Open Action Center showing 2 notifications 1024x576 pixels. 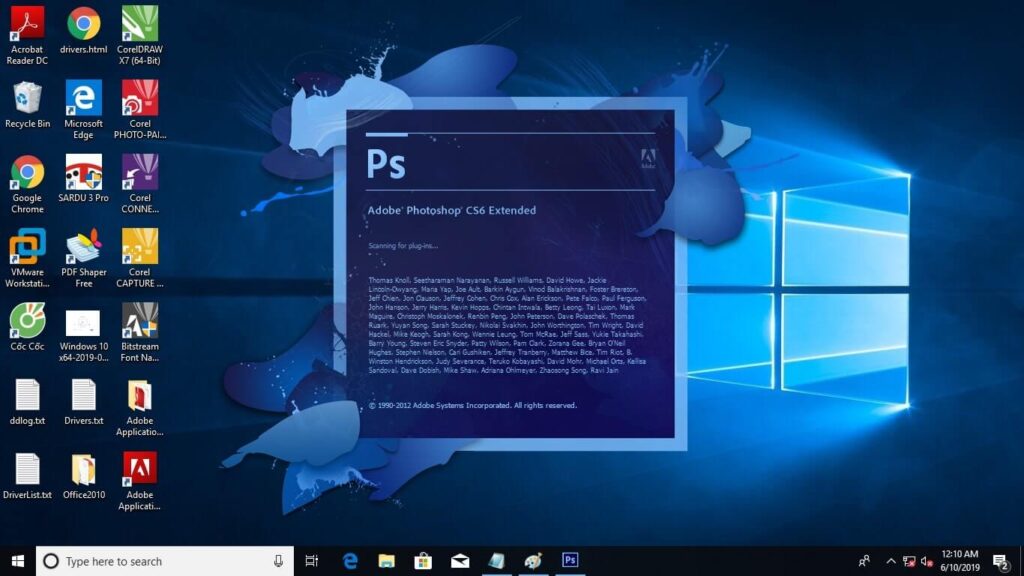point(999,560)
